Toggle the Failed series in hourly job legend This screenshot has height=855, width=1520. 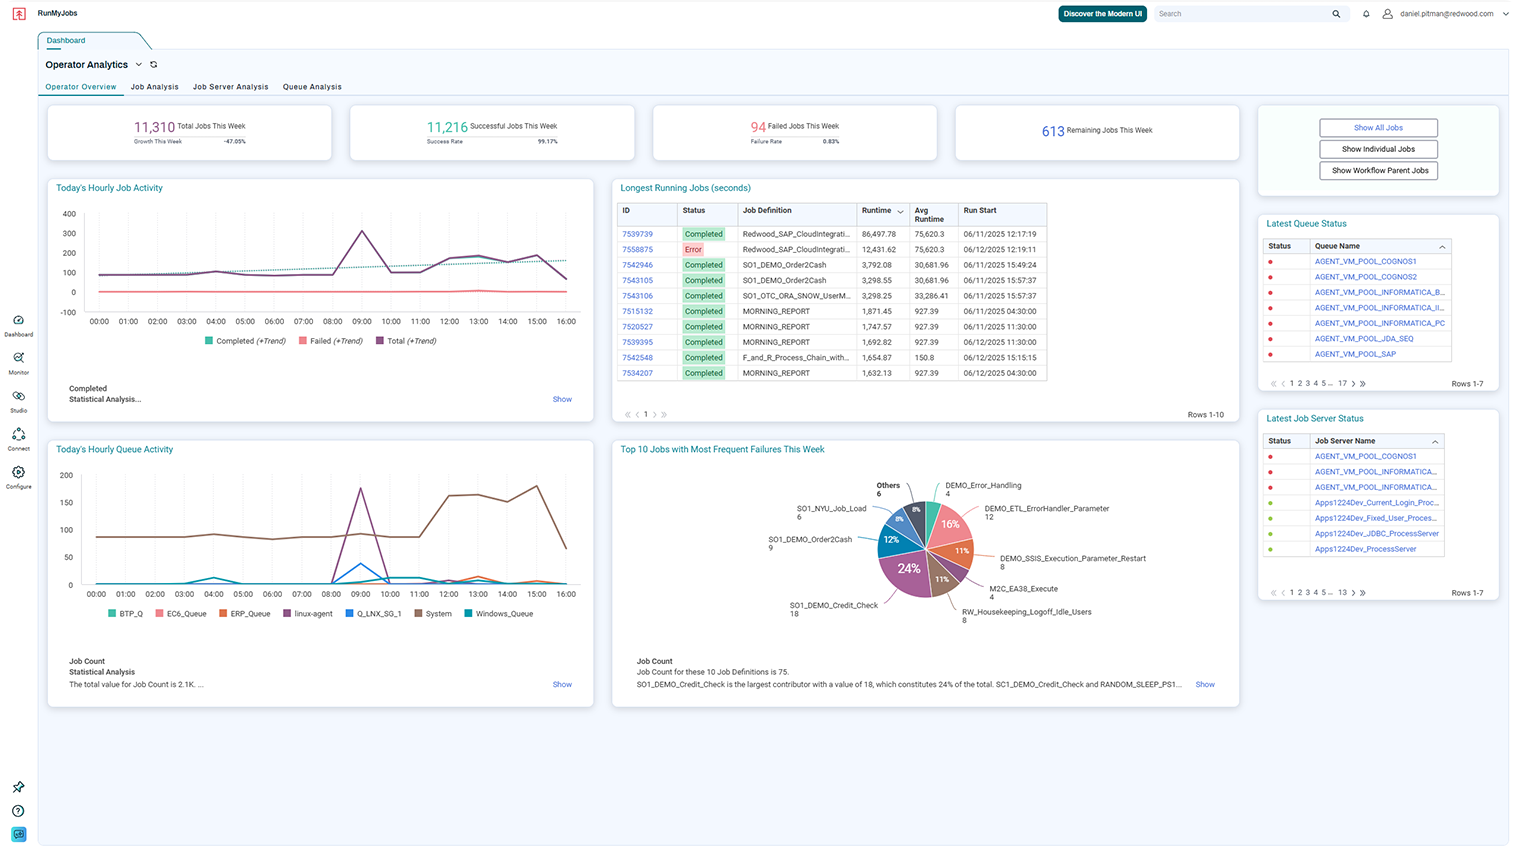(x=330, y=341)
